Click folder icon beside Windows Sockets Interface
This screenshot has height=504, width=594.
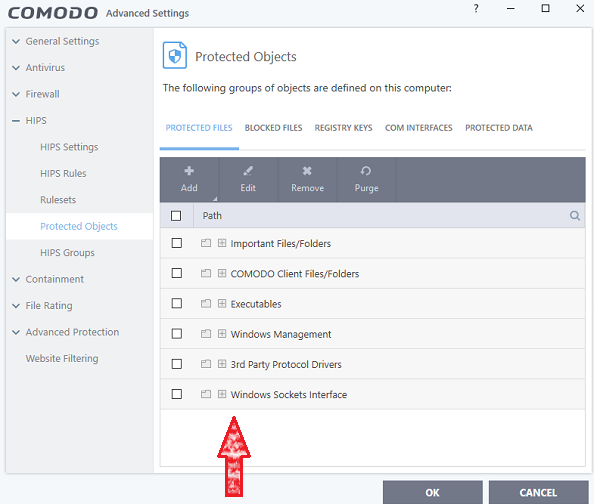click(206, 394)
